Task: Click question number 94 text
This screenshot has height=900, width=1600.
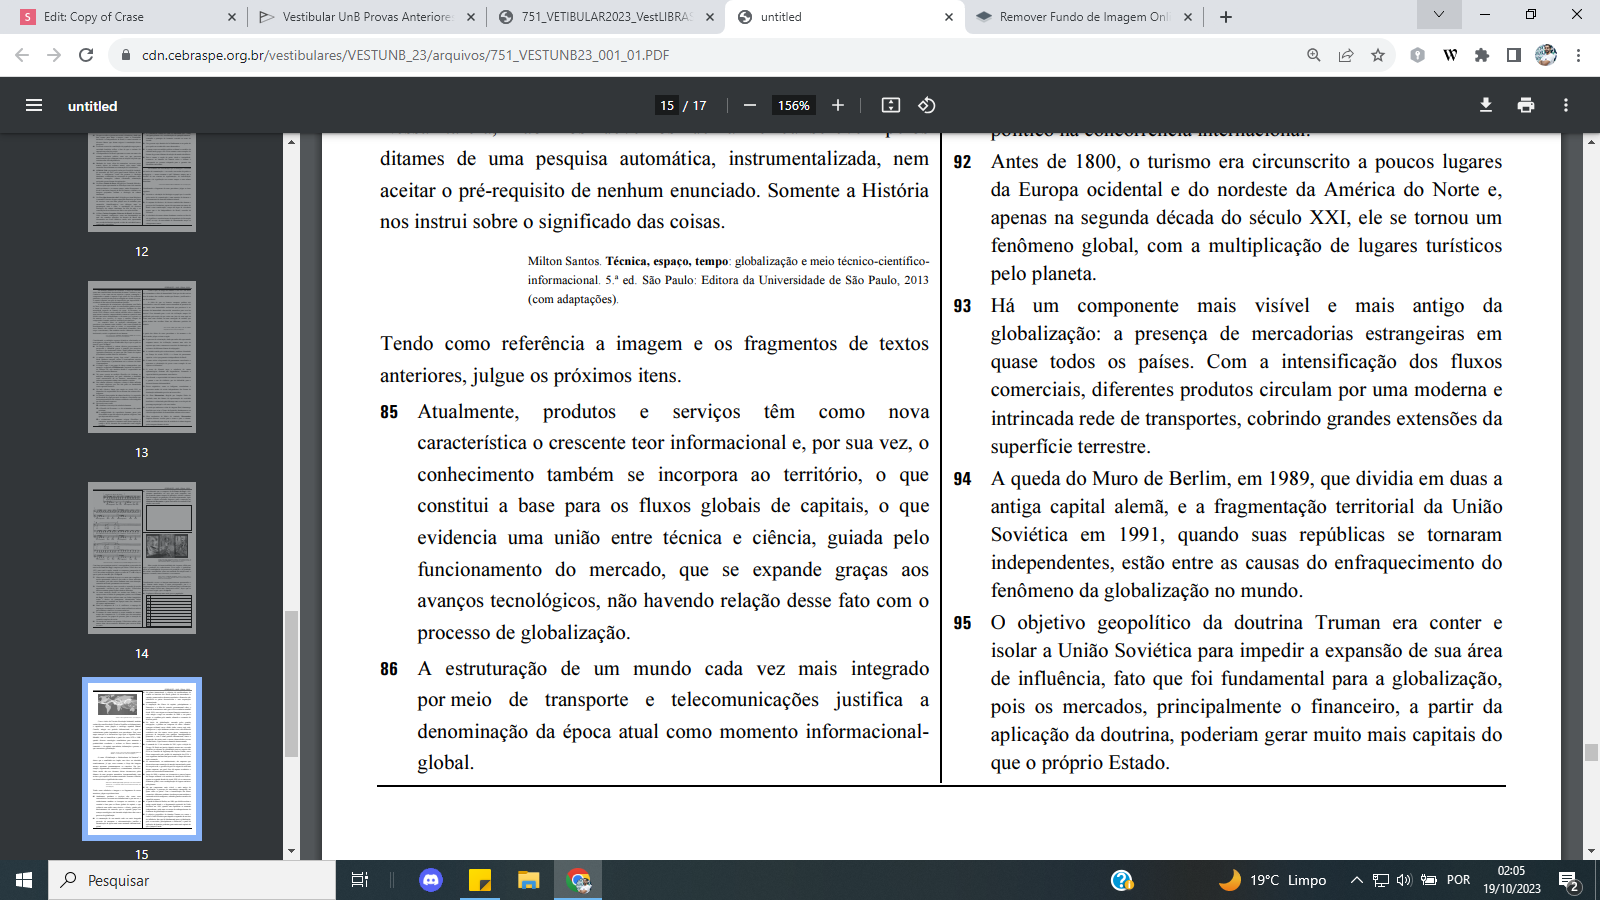Action: click(x=962, y=479)
